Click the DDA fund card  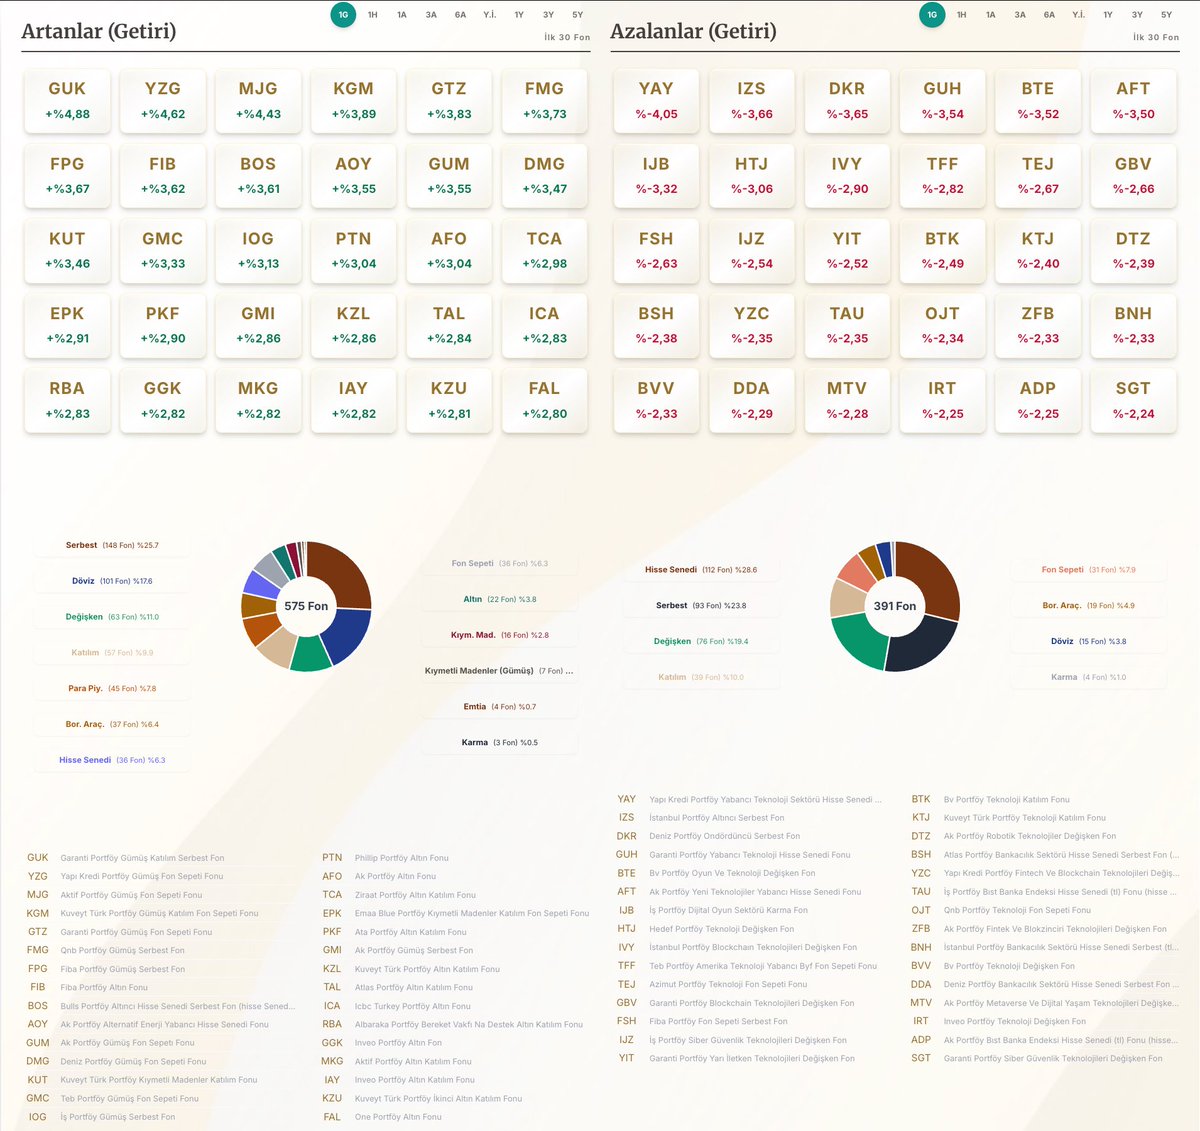coord(751,400)
